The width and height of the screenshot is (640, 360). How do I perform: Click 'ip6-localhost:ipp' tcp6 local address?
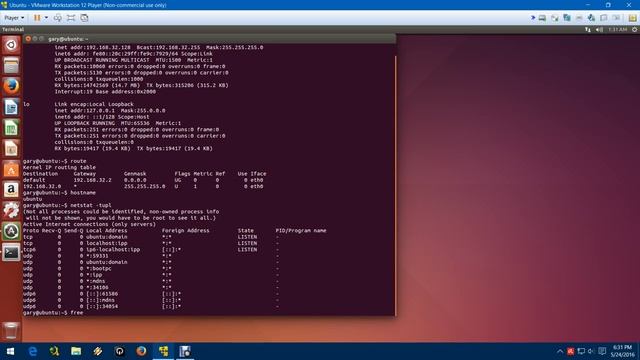coord(113,249)
